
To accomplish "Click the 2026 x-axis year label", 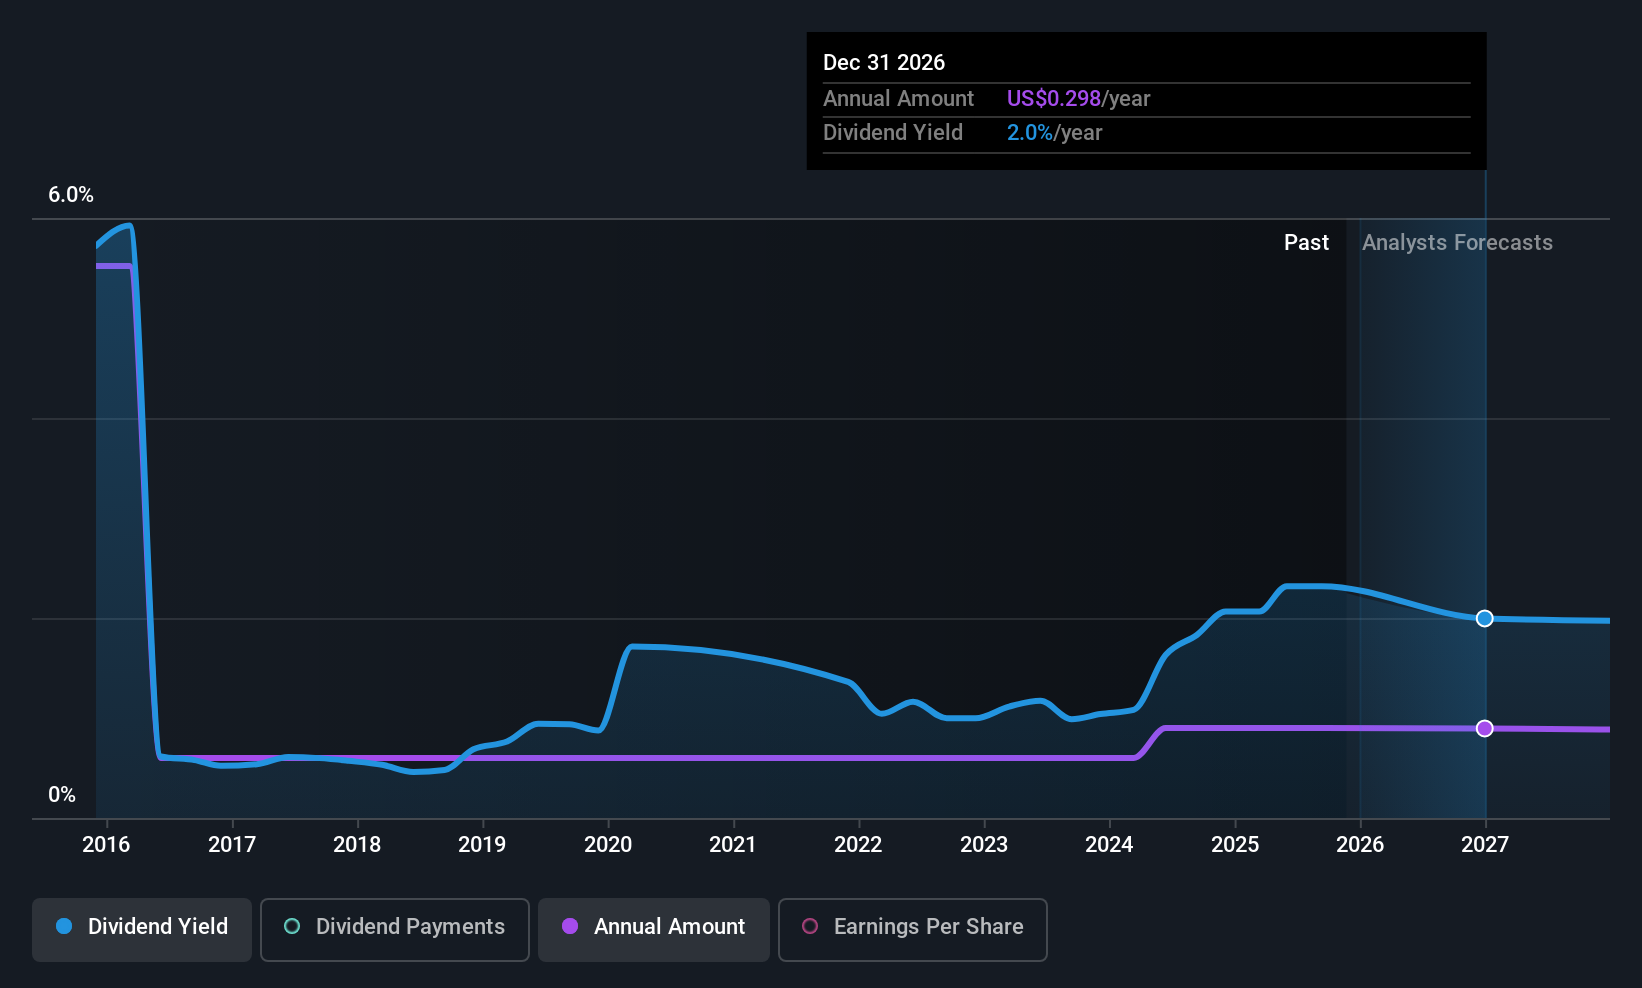I will (1360, 845).
